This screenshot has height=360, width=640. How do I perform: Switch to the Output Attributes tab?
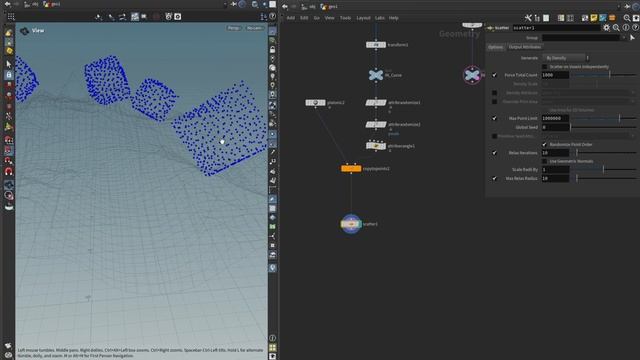coord(524,47)
